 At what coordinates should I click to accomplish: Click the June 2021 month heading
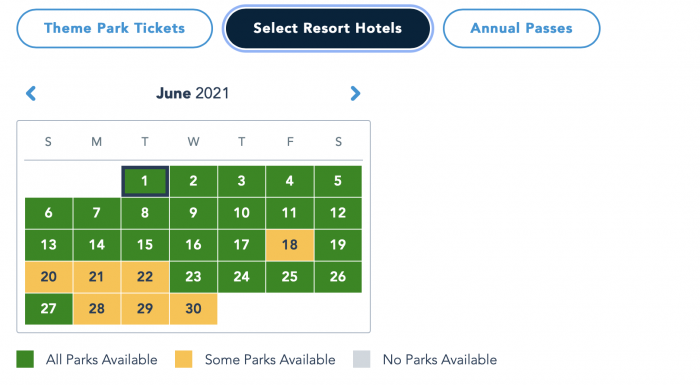(x=192, y=93)
